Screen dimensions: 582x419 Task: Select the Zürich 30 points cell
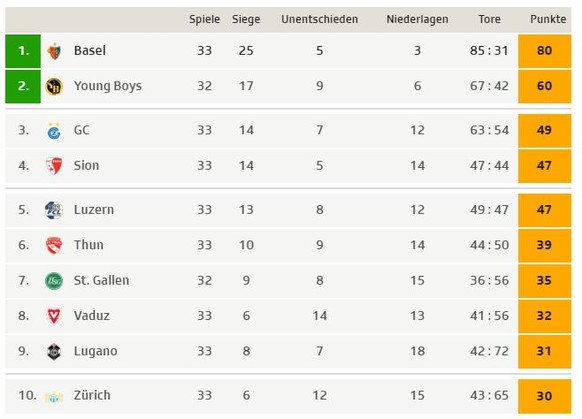[x=545, y=396]
